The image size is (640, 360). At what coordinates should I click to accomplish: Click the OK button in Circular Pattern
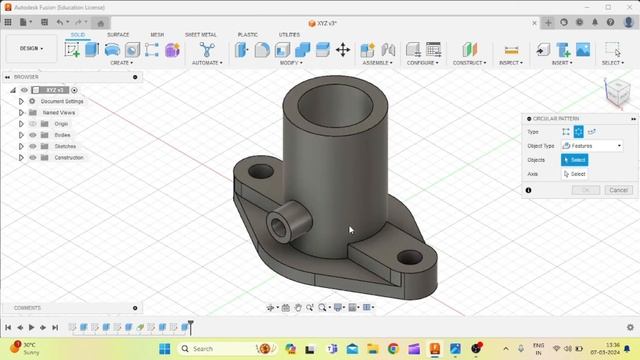click(586, 190)
